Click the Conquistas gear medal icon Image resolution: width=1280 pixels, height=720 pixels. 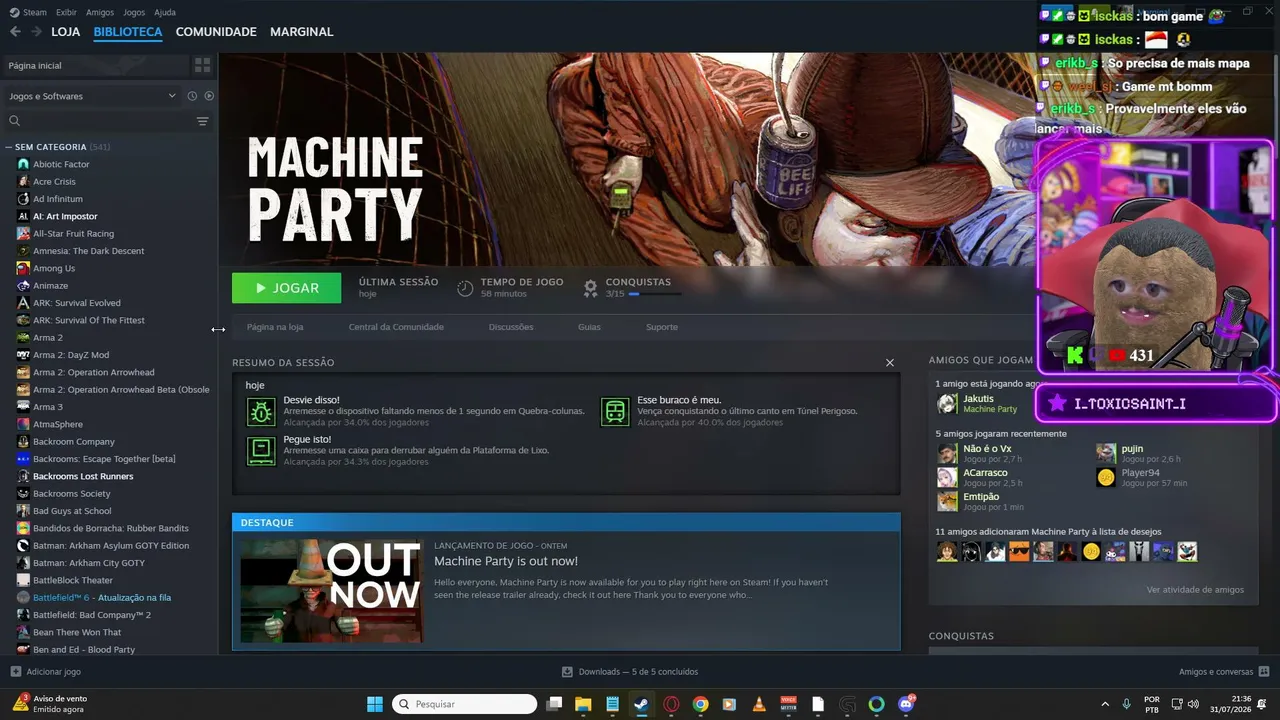pos(590,288)
